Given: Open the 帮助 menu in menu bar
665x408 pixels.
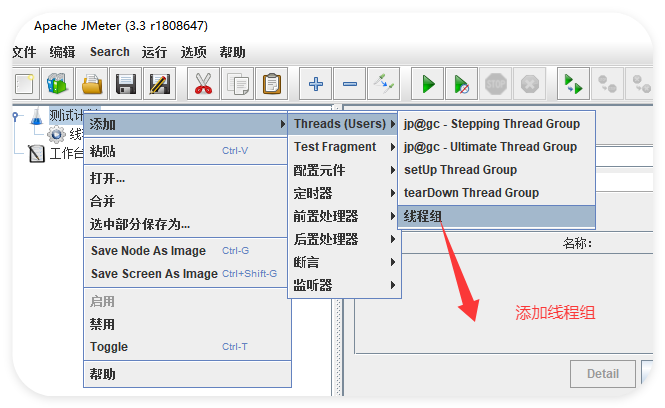Looking at the screenshot, I should pos(232,52).
